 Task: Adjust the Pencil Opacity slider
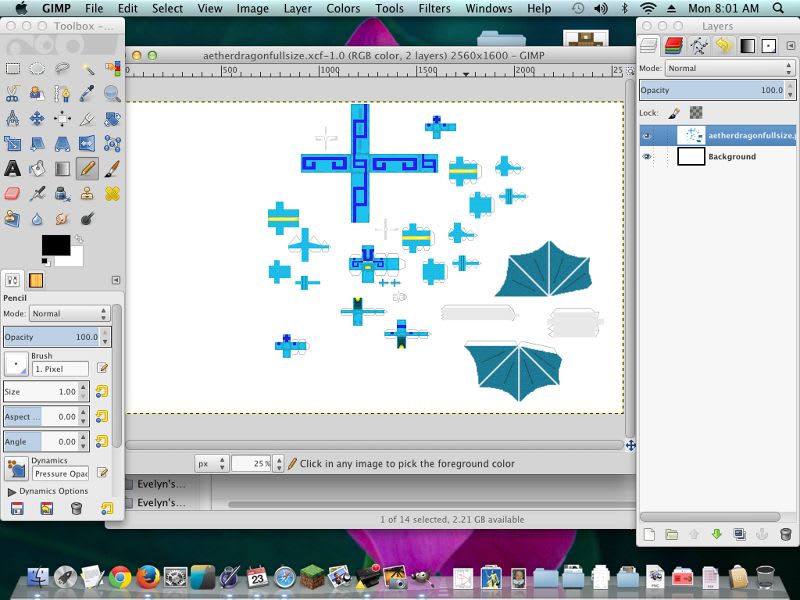pos(52,337)
